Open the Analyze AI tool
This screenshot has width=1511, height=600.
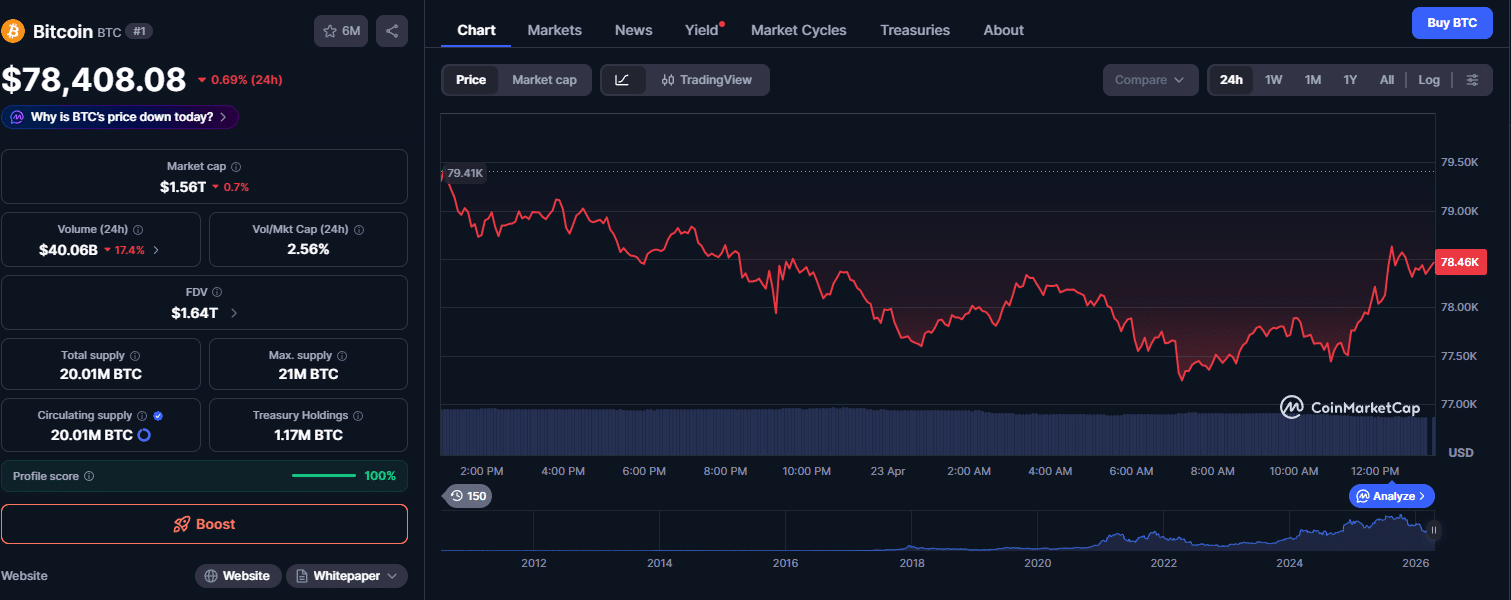tap(1391, 495)
